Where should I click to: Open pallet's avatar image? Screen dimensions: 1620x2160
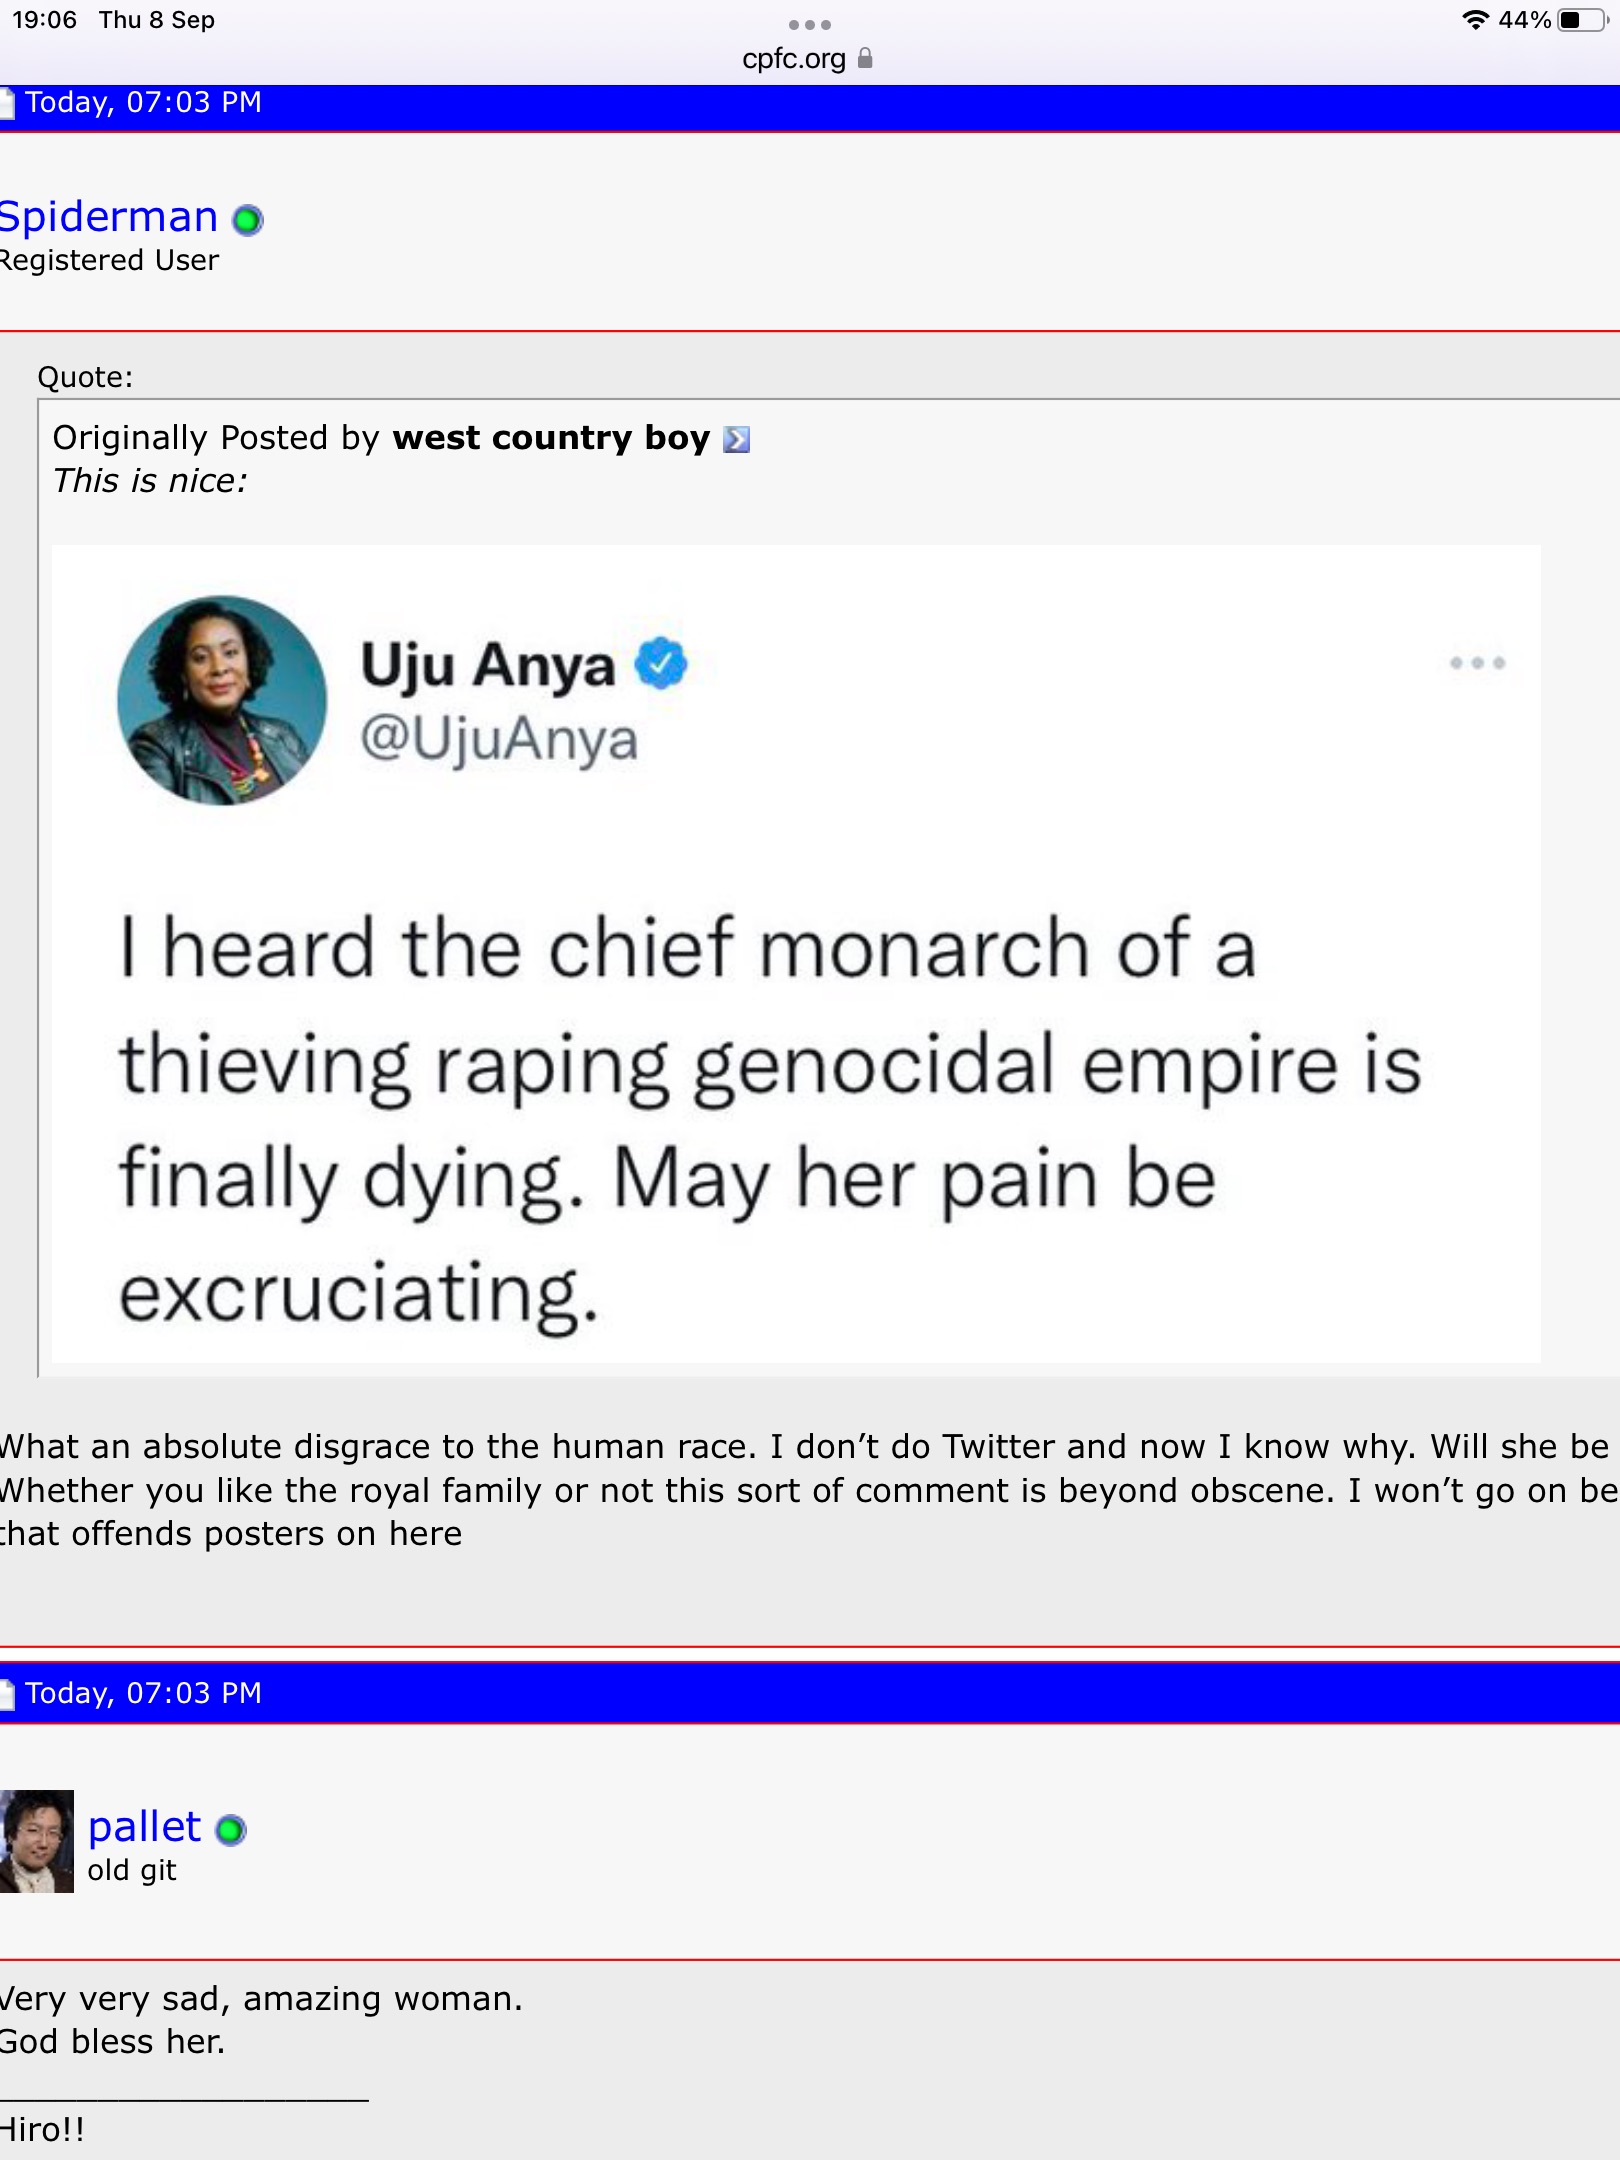[37, 1841]
